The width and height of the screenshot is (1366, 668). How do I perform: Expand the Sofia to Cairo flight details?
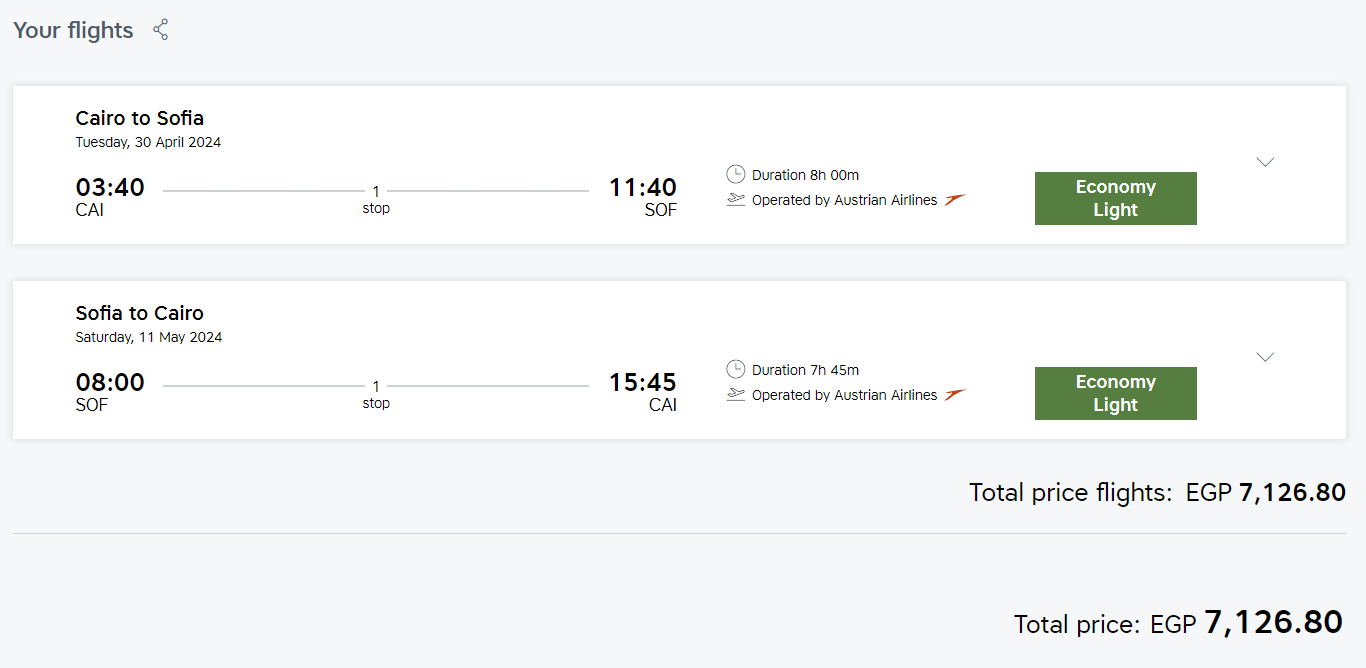1265,357
